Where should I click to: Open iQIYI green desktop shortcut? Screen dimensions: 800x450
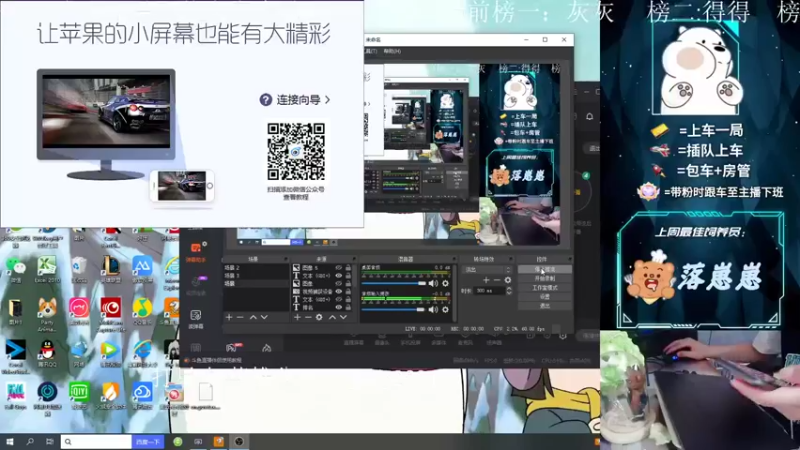[79, 395]
